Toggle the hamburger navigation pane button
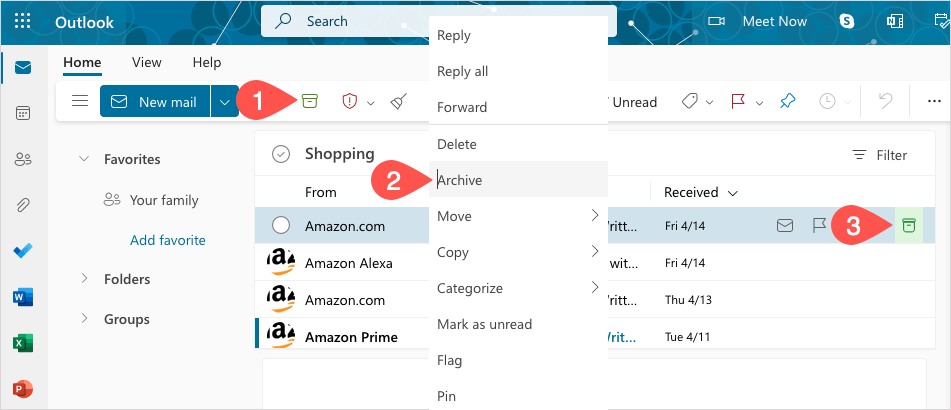Viewport: 951px width, 410px height. pos(80,101)
